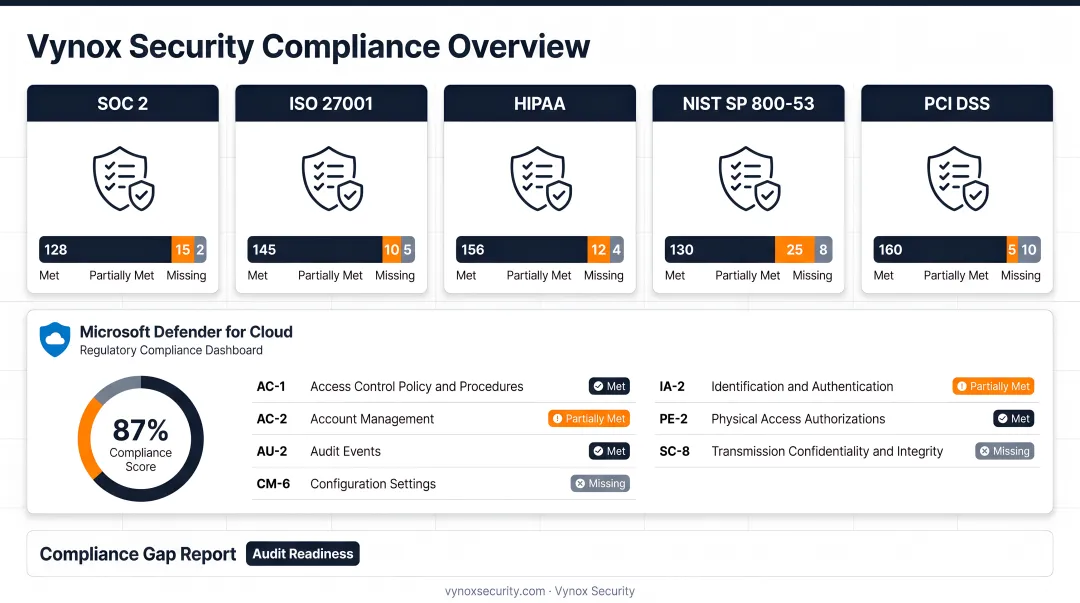This screenshot has height=603, width=1080.
Task: Click HIPAA partially met segment 12
Action: [x=599, y=249]
